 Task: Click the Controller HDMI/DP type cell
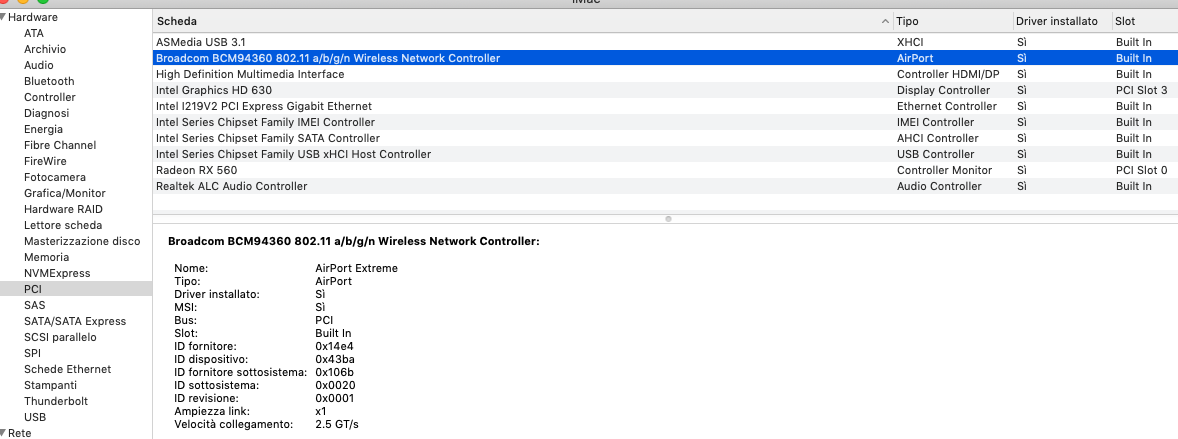click(948, 74)
